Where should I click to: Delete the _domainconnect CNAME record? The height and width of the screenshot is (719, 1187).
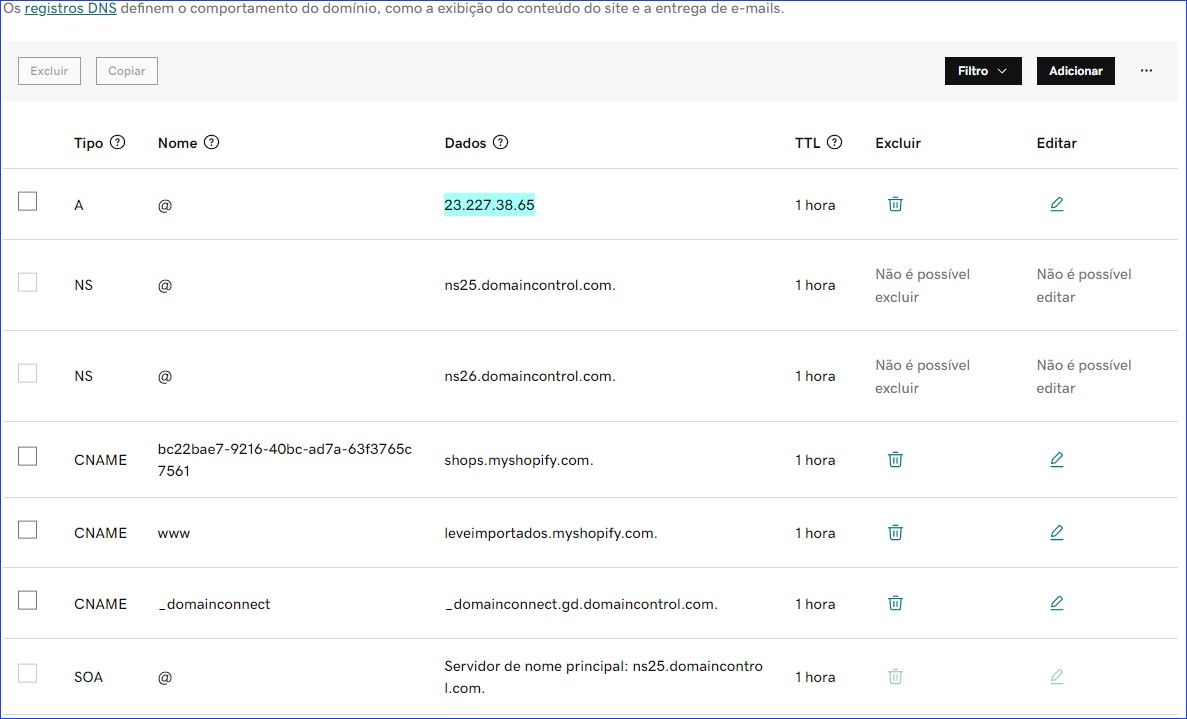tap(895, 603)
